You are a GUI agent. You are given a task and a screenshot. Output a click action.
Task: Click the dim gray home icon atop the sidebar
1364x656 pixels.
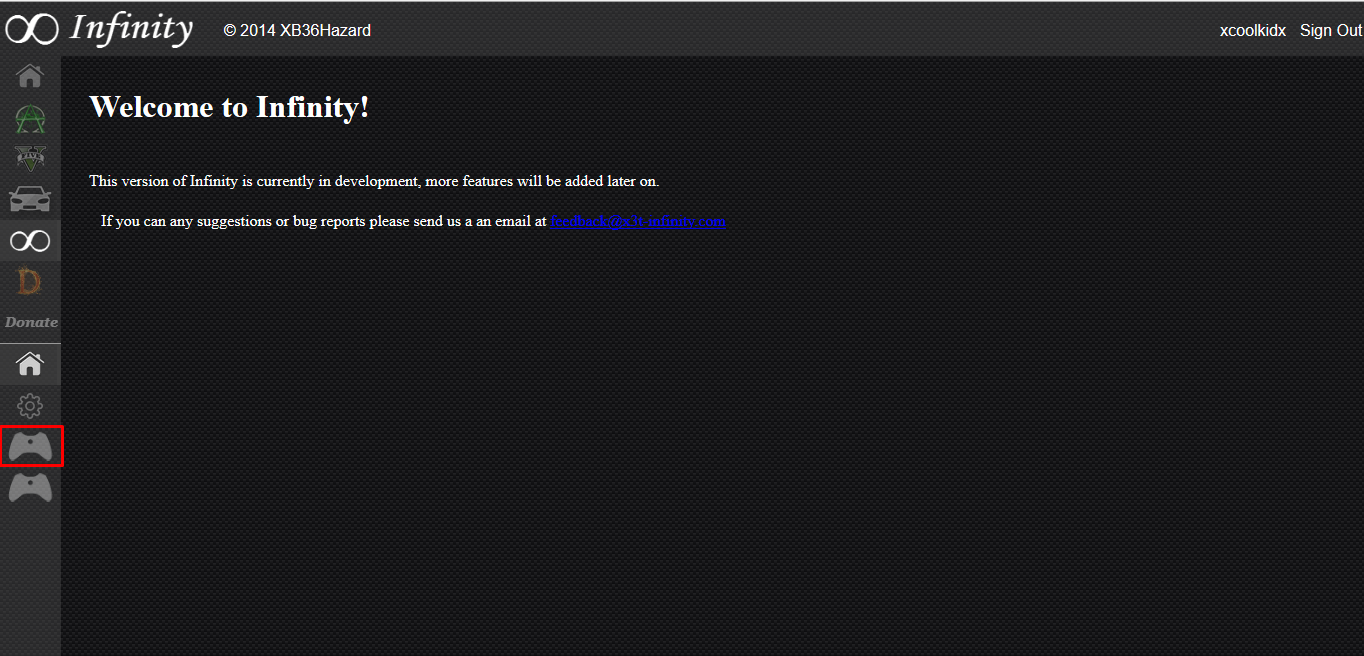(x=30, y=76)
